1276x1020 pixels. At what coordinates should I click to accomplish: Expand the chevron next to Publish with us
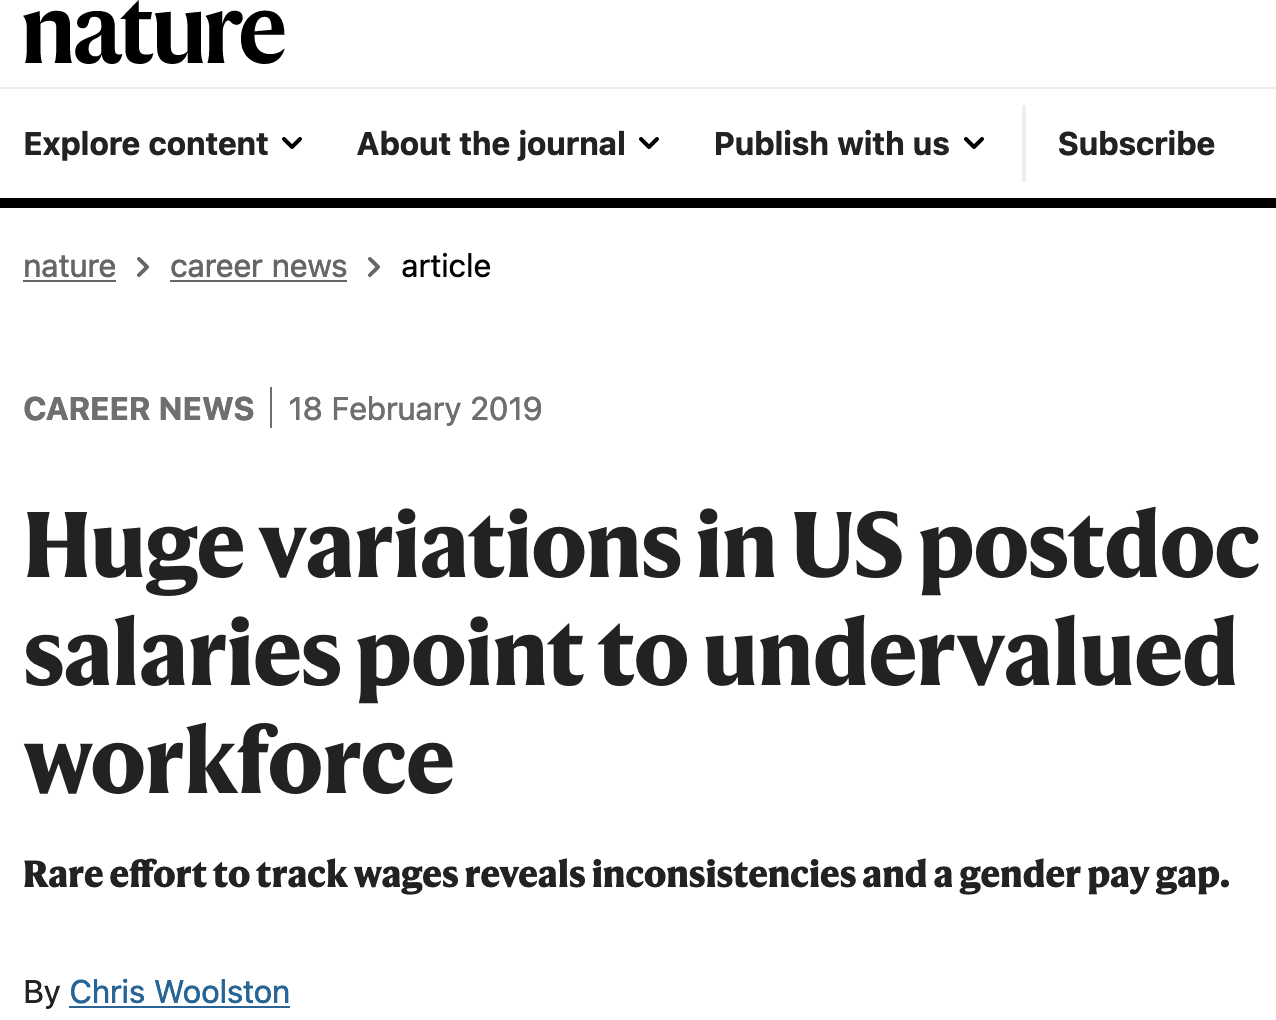974,144
